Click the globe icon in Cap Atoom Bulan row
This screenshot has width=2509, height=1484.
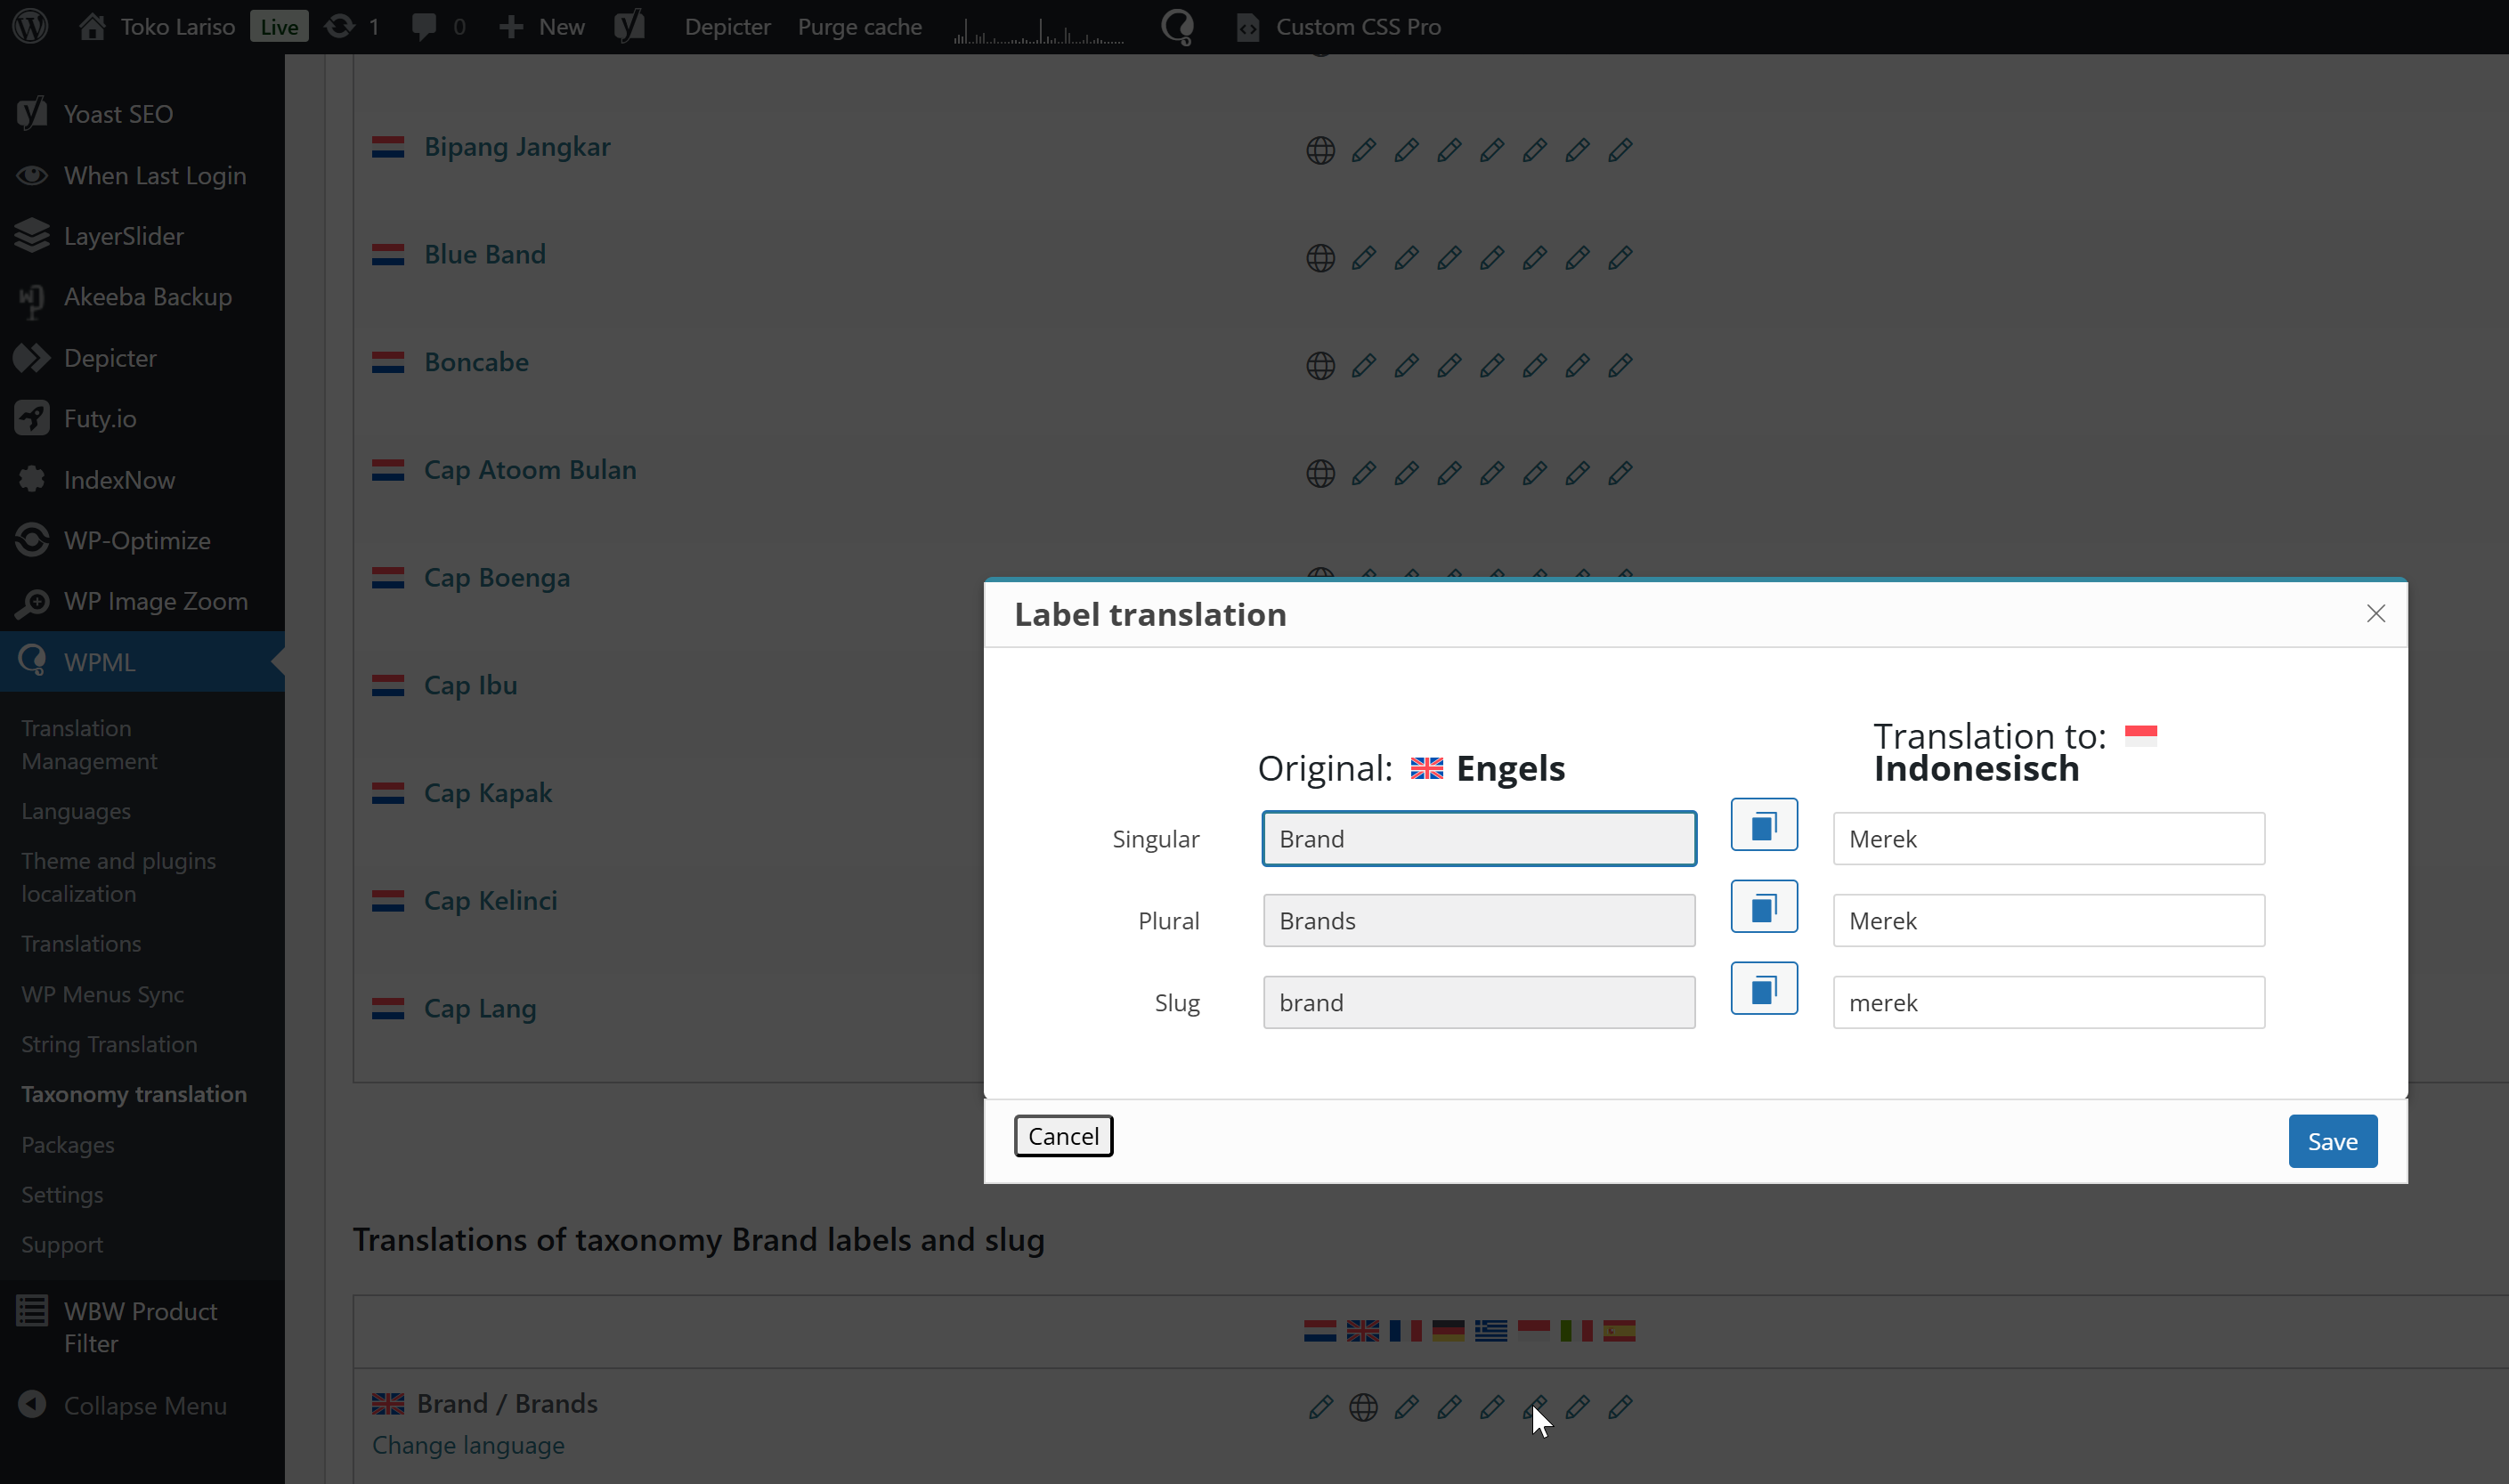pyautogui.click(x=1320, y=474)
